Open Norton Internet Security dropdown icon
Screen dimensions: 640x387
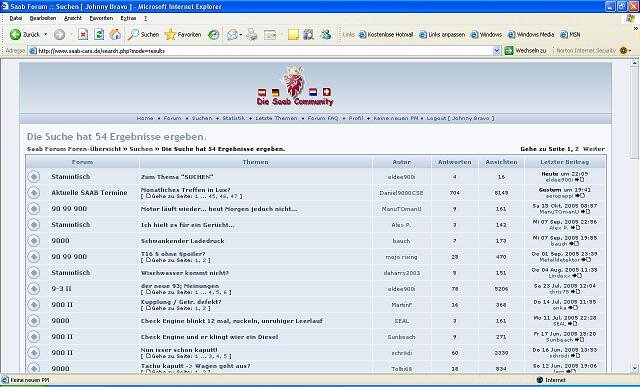(x=625, y=51)
